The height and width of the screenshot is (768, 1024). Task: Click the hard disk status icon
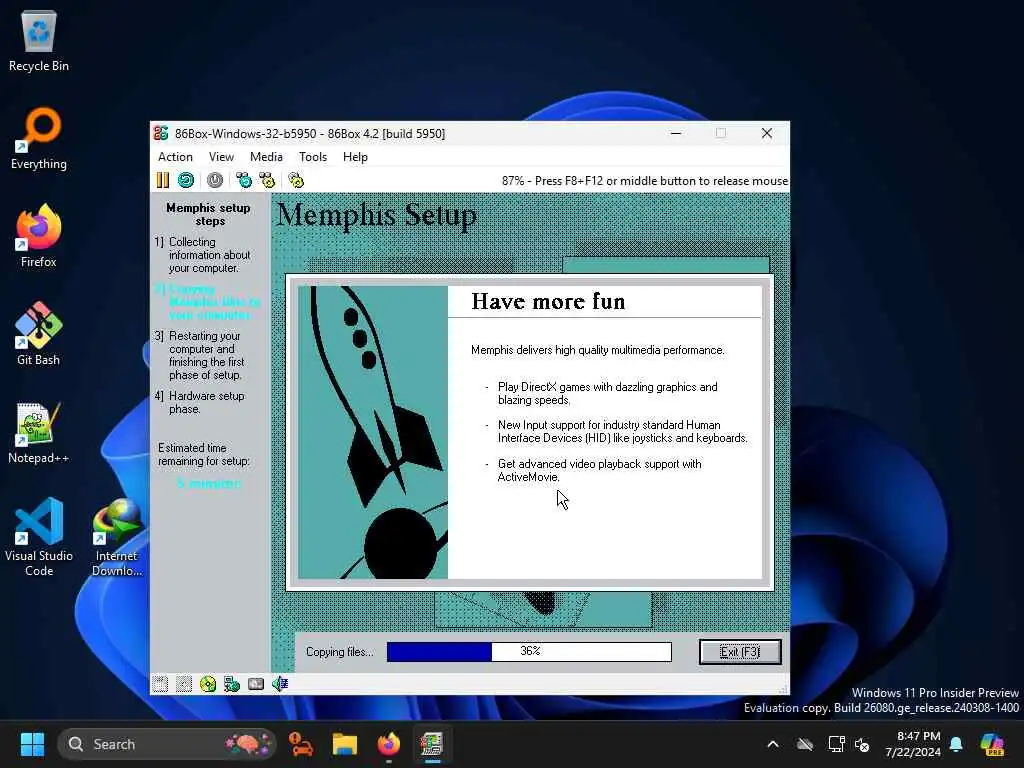[x=256, y=684]
